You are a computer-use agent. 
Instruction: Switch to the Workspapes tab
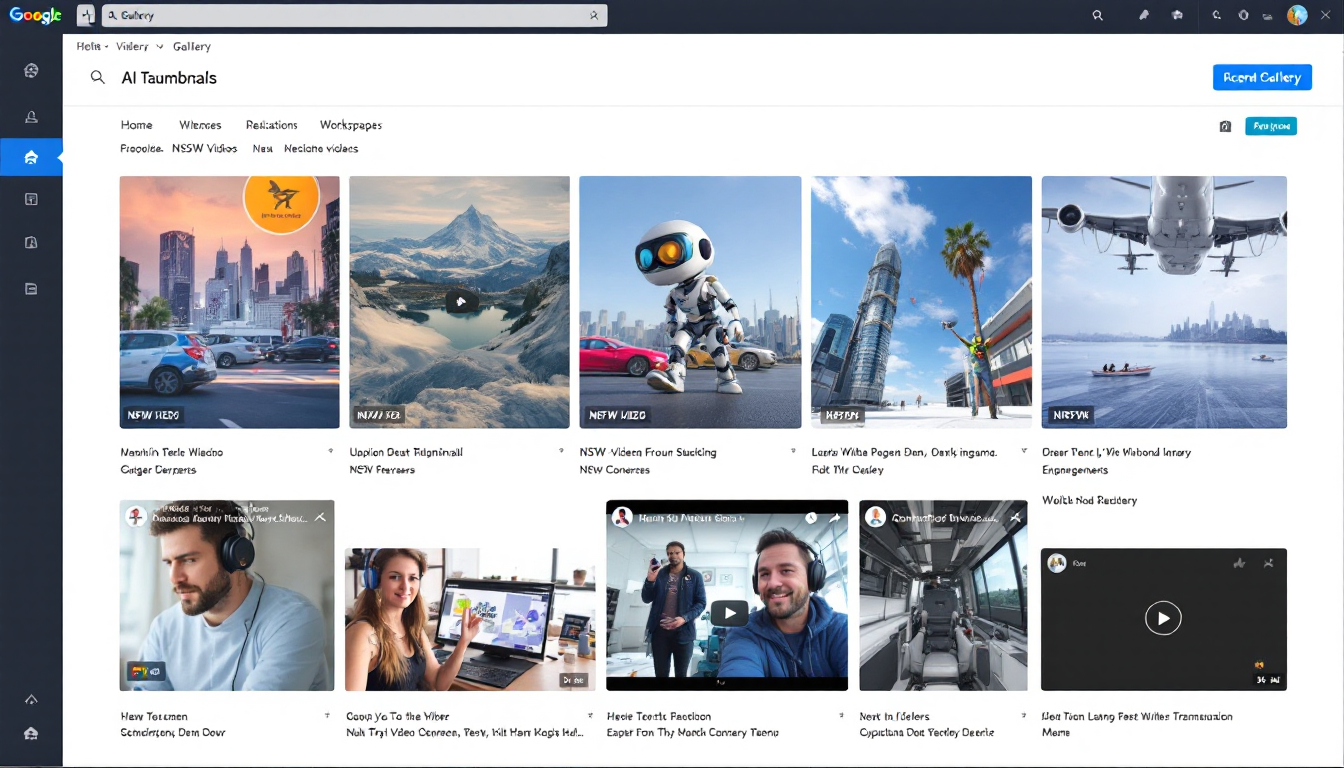click(x=350, y=125)
